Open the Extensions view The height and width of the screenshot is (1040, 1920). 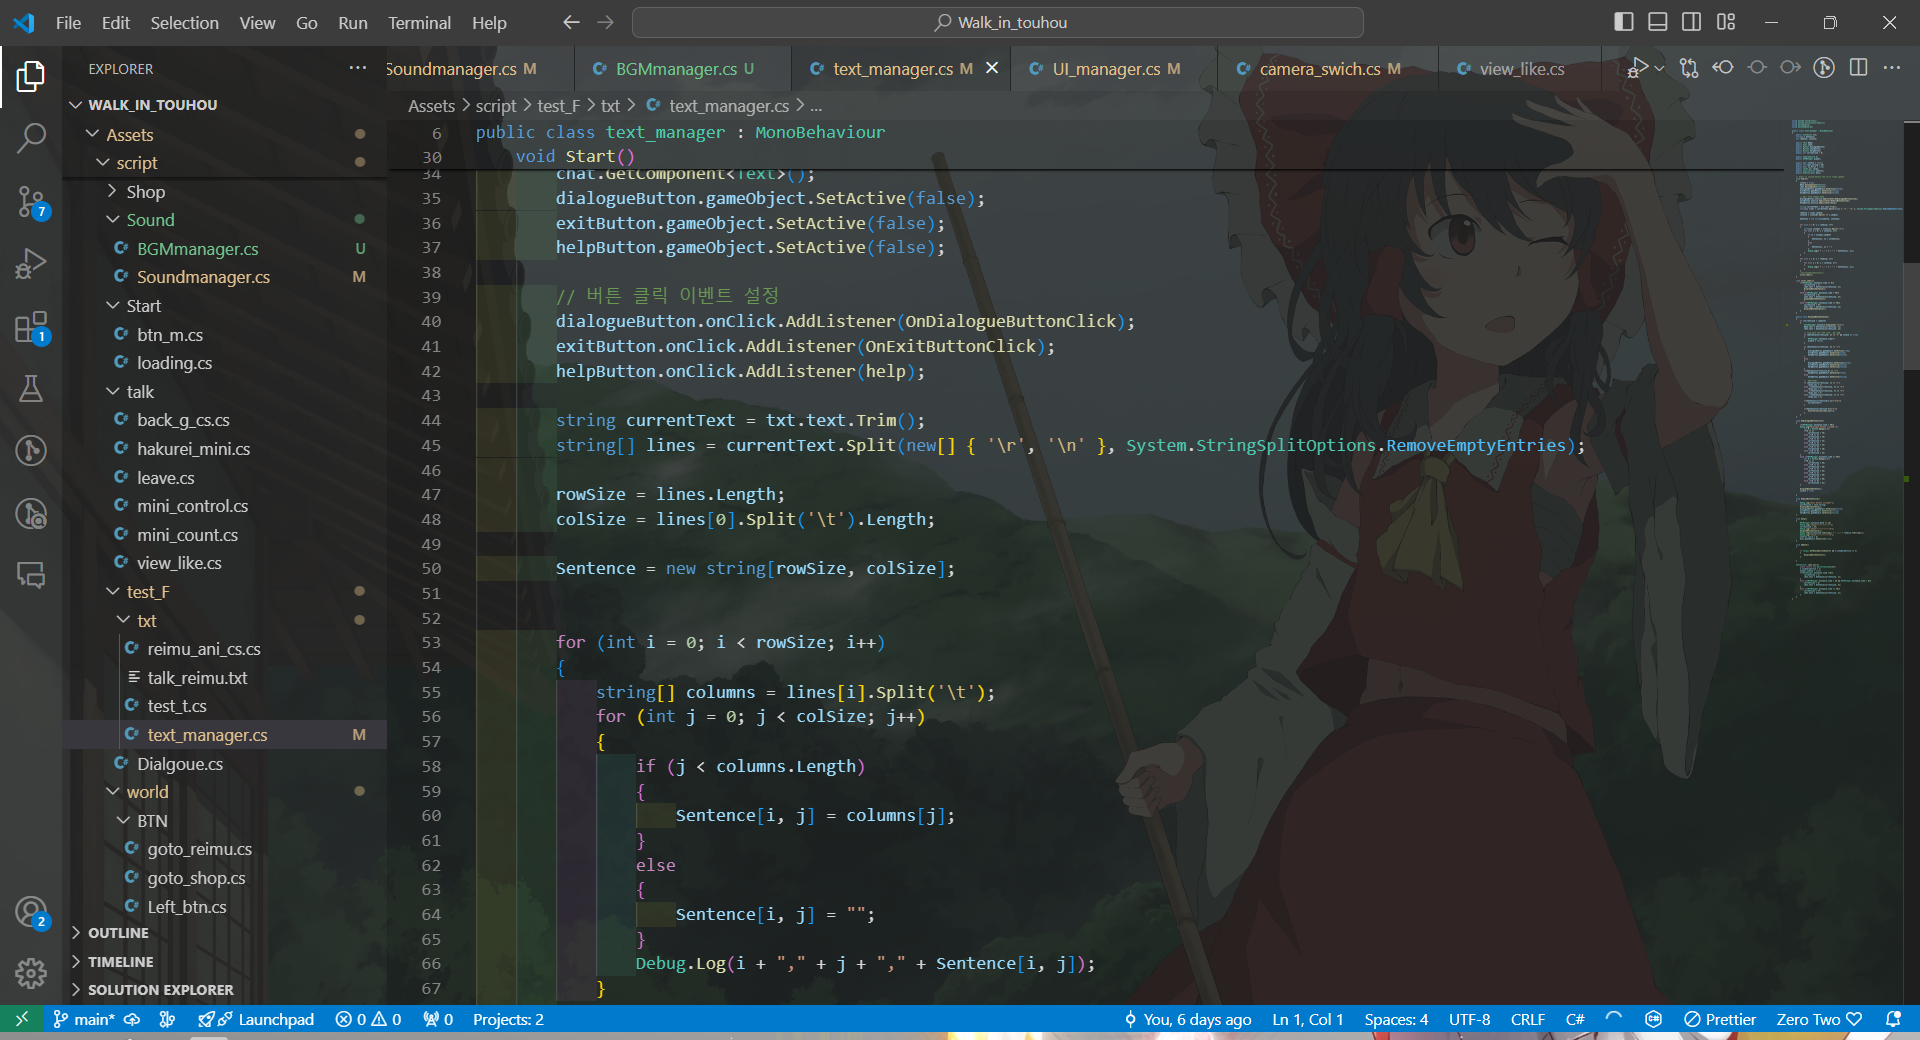(x=31, y=327)
